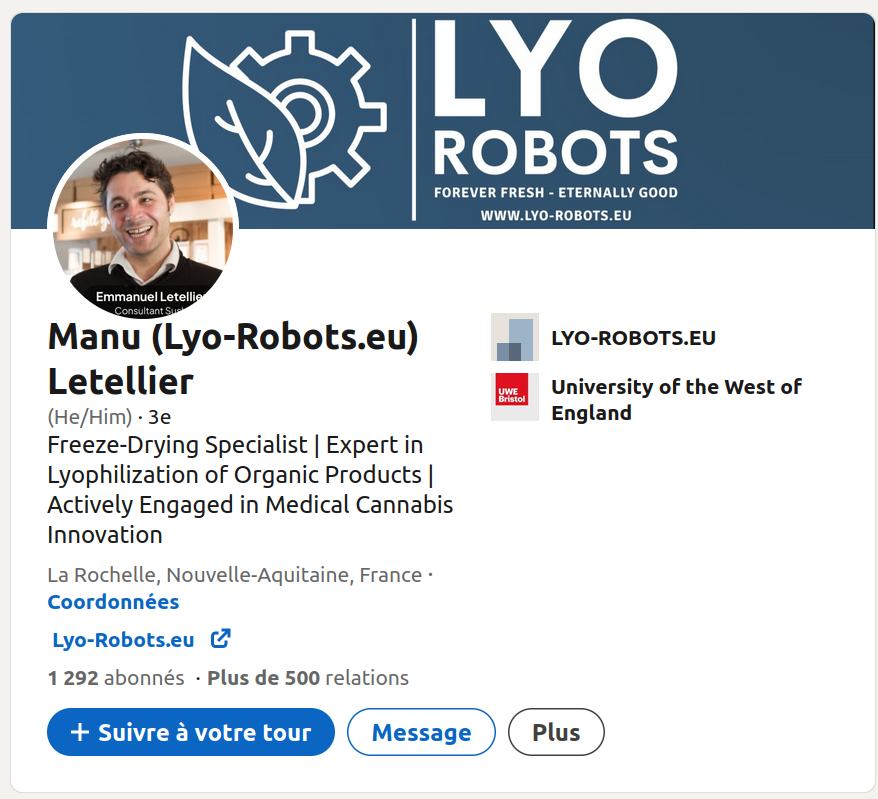878x799 pixels.
Task: Click the "1 292 abonnés" followers count
Action: pyautogui.click(x=116, y=678)
